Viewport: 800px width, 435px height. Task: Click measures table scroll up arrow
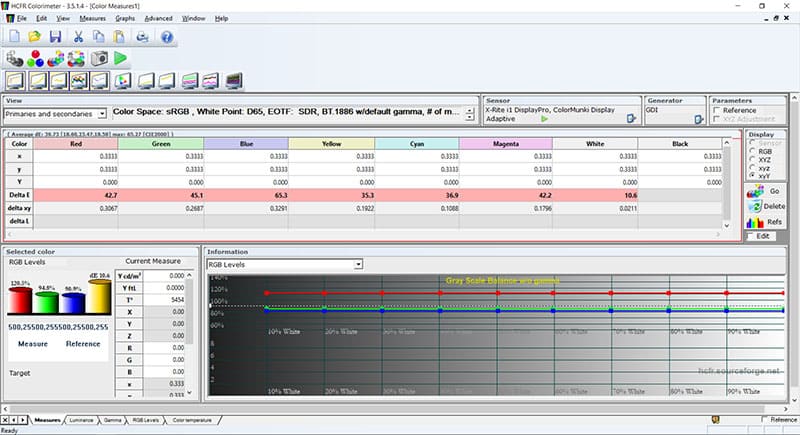click(x=727, y=143)
